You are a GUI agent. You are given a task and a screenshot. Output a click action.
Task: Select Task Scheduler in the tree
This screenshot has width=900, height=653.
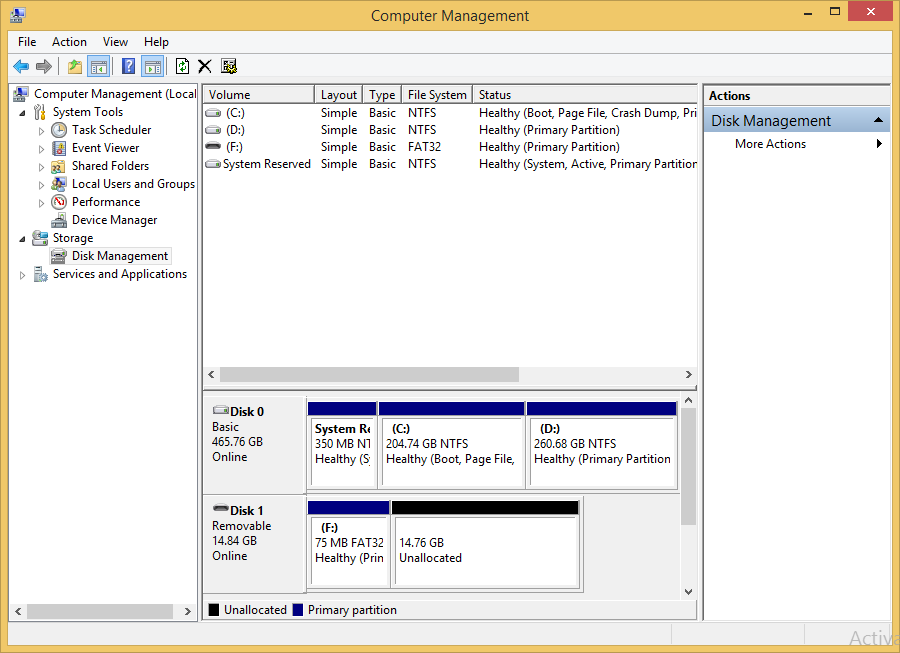point(111,130)
